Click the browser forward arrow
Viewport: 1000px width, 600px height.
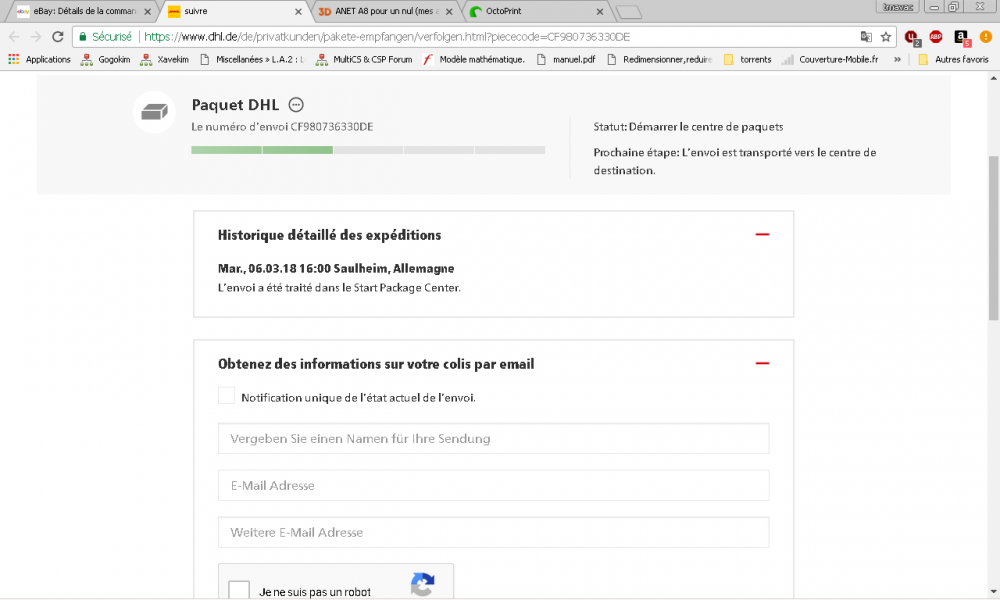tap(36, 37)
